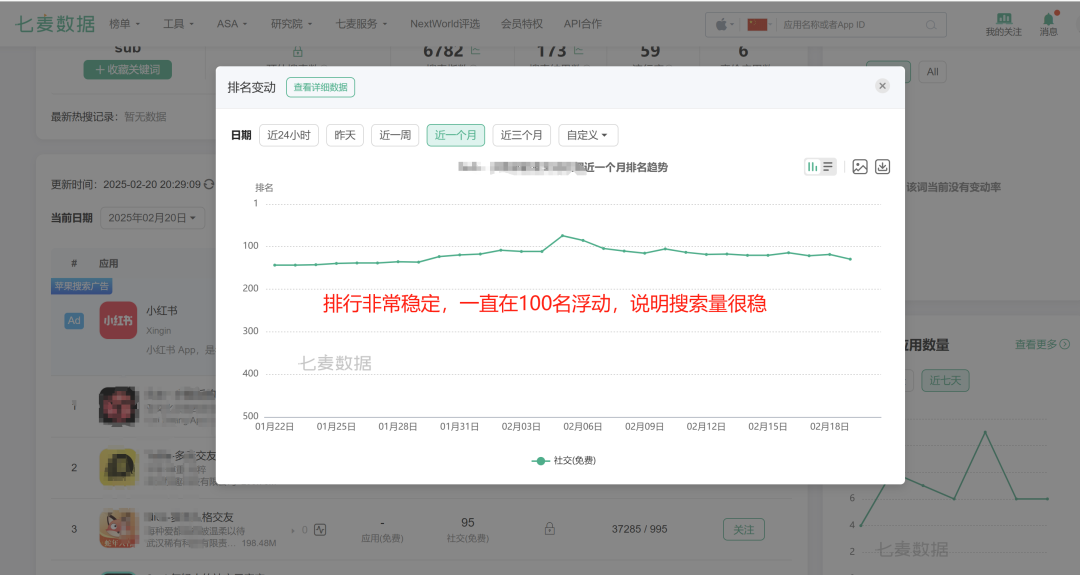Open 消息 notification bell

1048,24
